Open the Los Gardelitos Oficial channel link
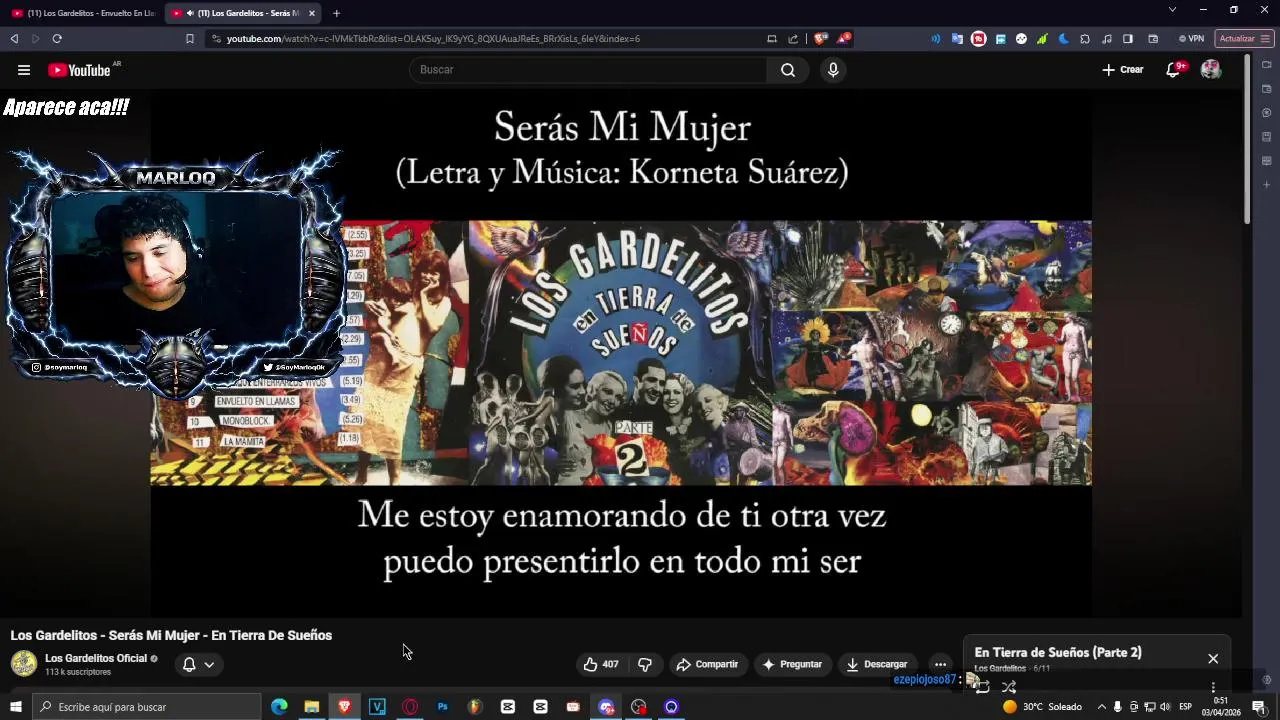 [x=96, y=658]
